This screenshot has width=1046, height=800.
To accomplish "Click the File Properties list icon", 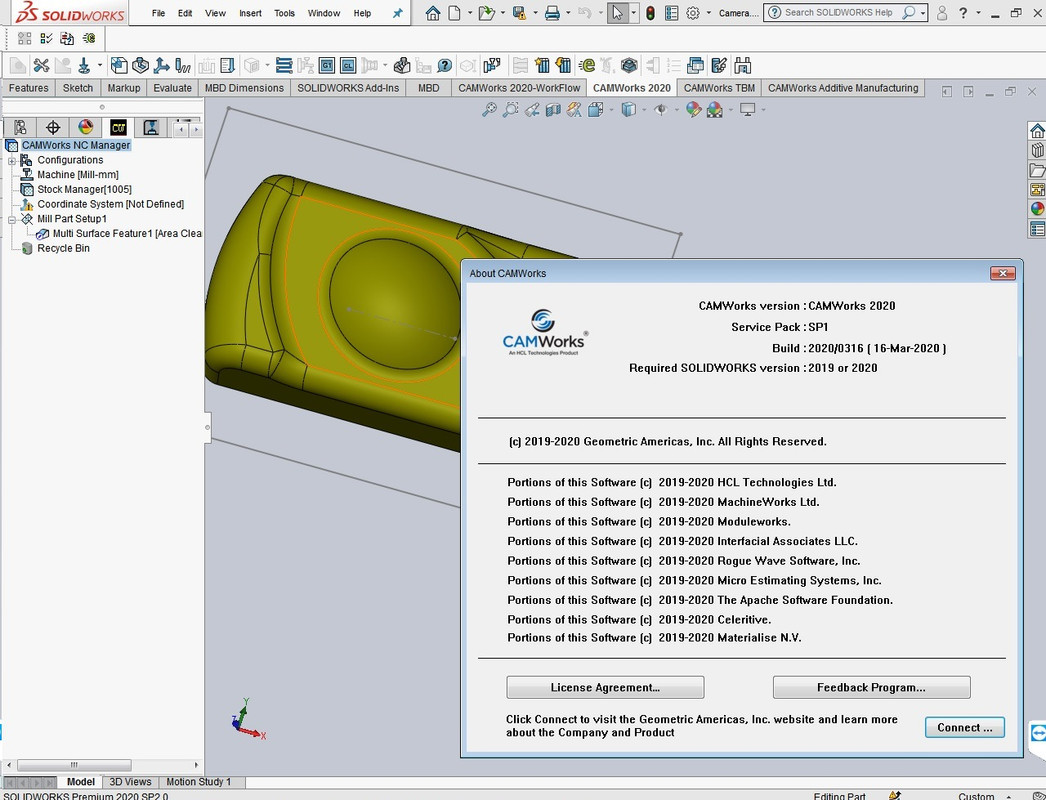I will coord(672,13).
